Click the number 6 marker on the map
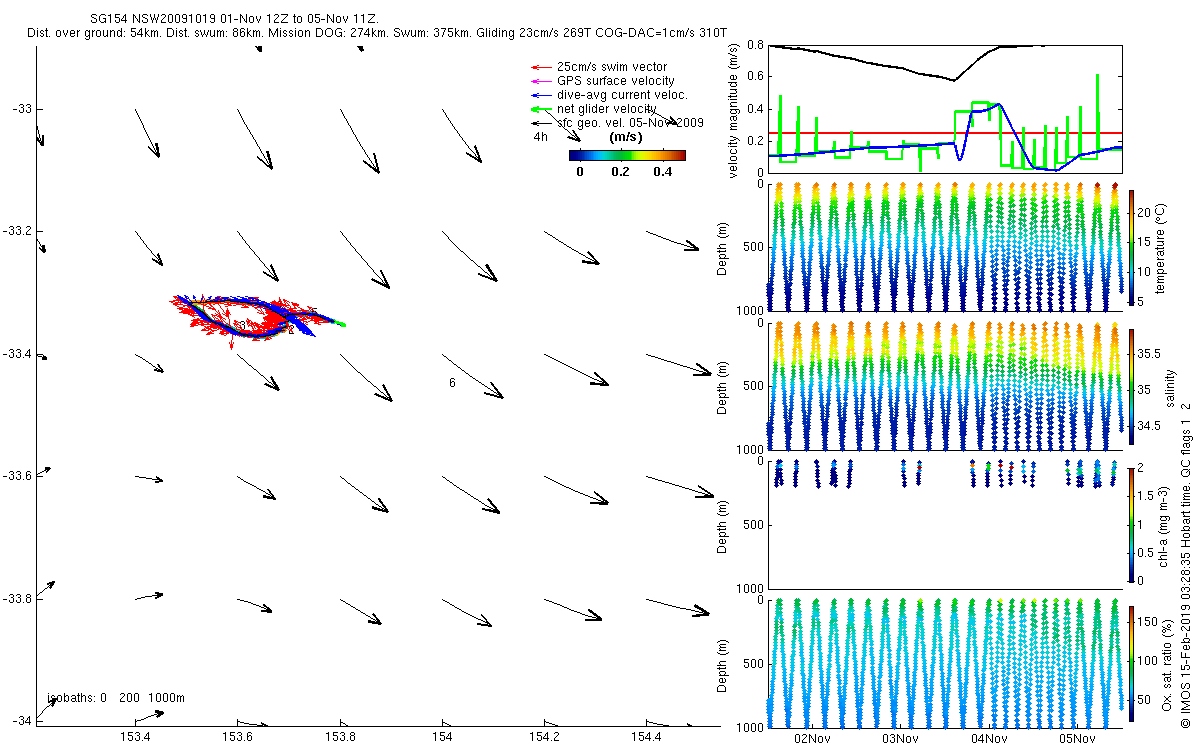This screenshot has width=1200, height=750. pyautogui.click(x=452, y=383)
